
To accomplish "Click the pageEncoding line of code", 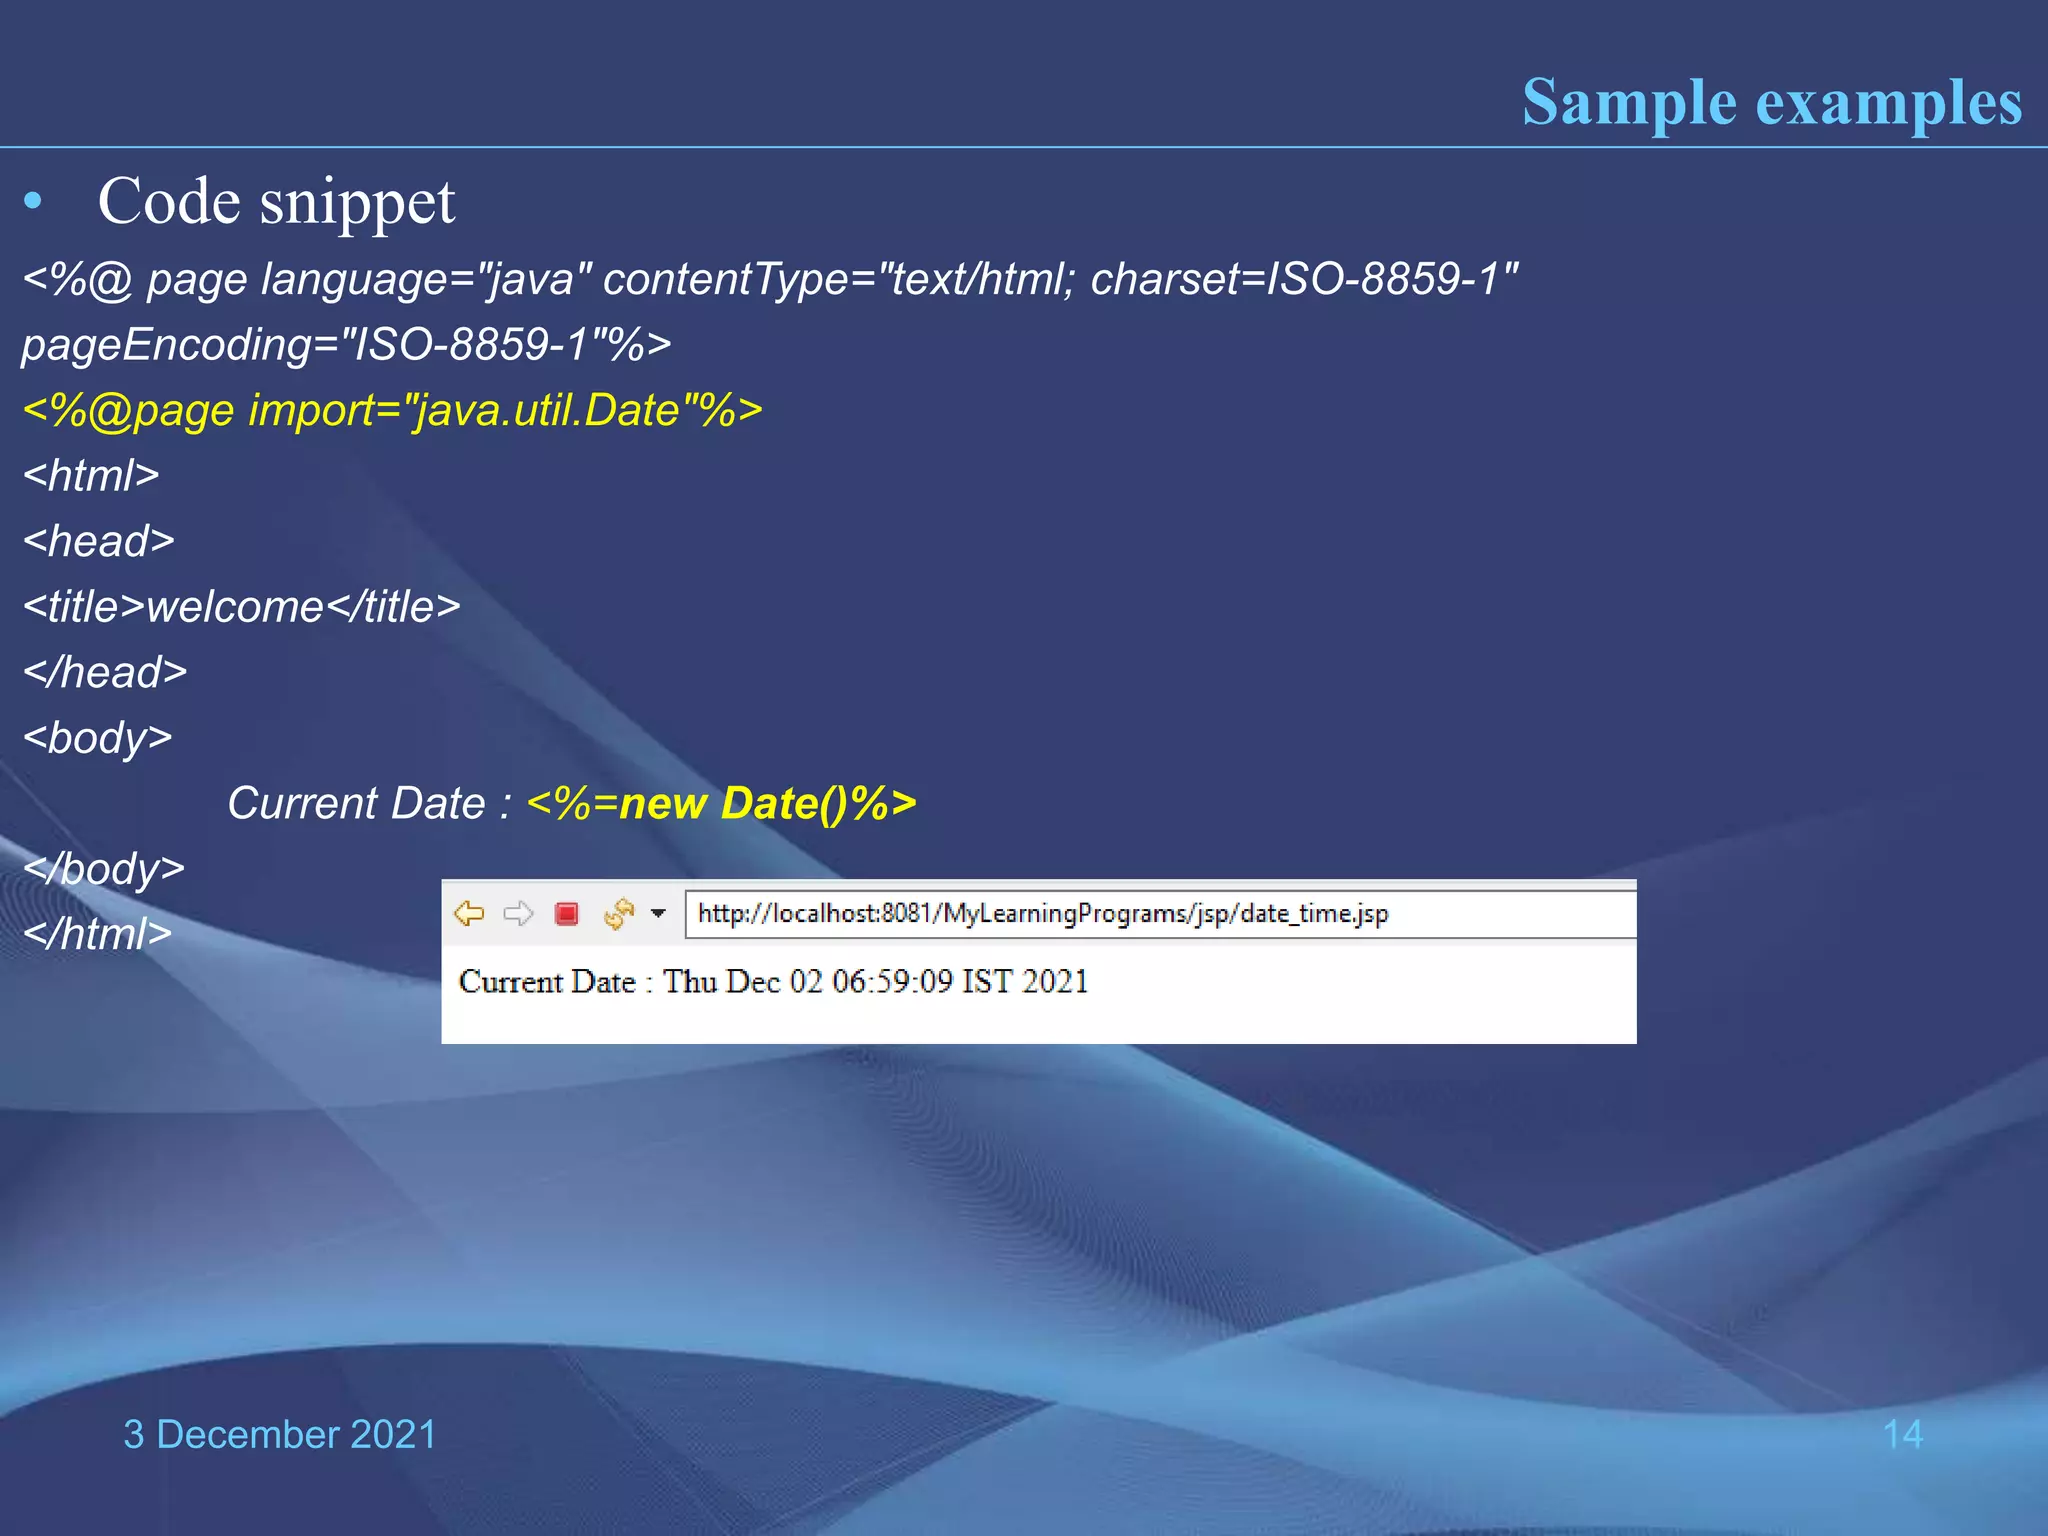I will pos(346,345).
